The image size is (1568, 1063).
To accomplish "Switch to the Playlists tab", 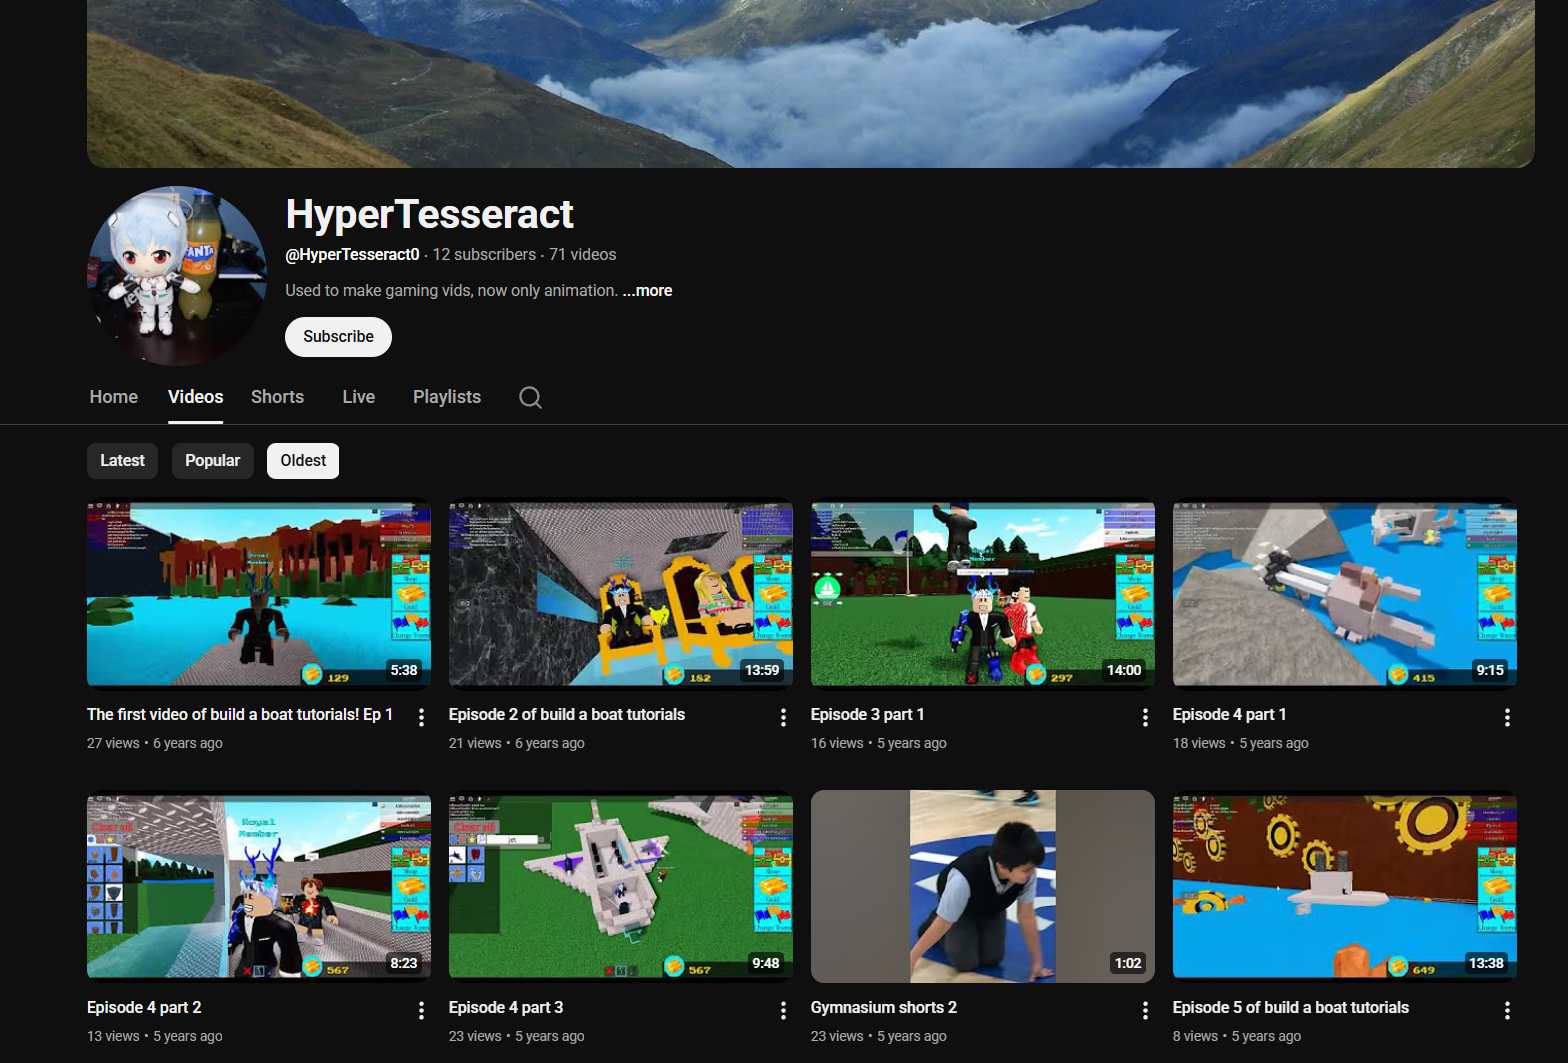I will (x=446, y=397).
